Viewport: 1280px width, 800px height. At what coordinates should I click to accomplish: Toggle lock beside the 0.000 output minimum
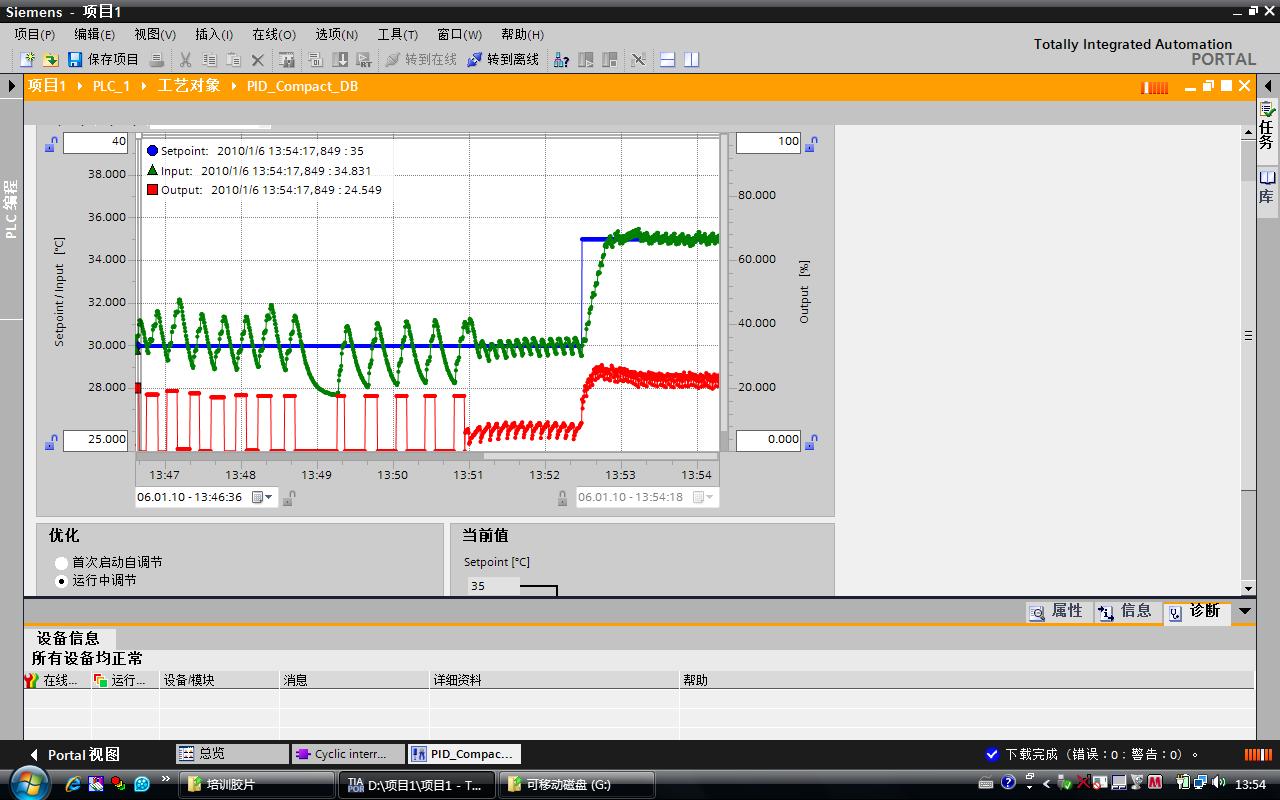point(811,441)
